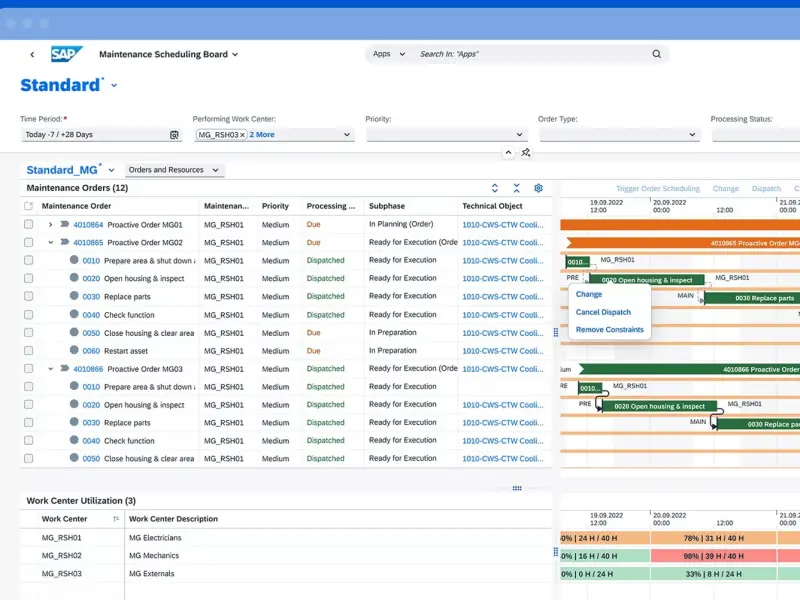Remove the MG_RSH03 work center token

click(x=242, y=135)
